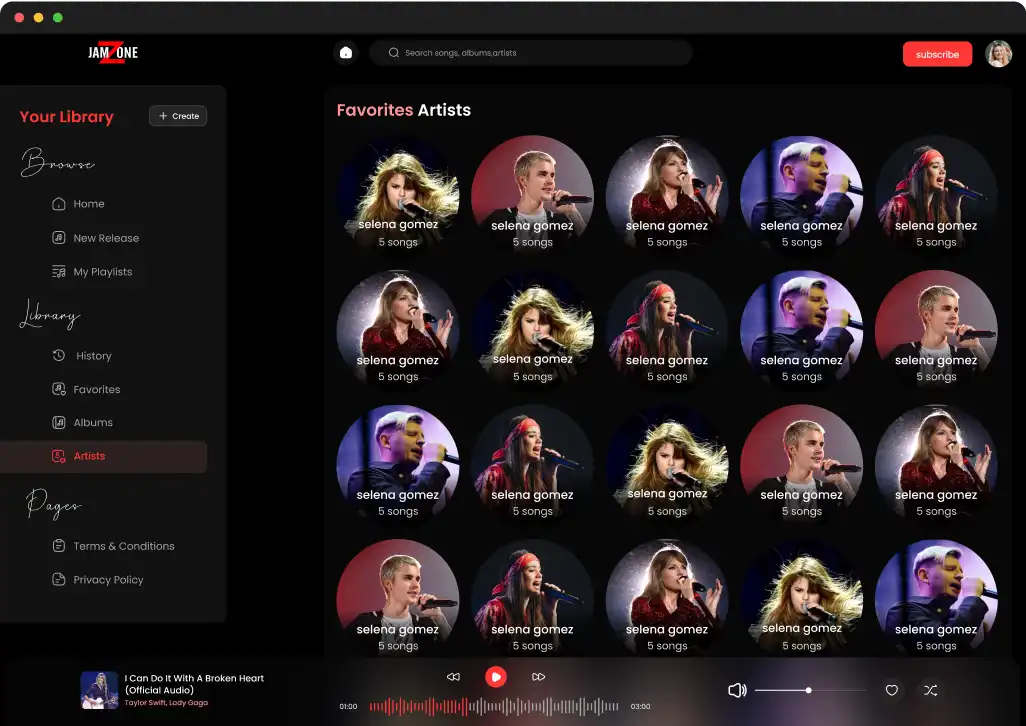Click the Privacy Policy document icon

pos(58,579)
